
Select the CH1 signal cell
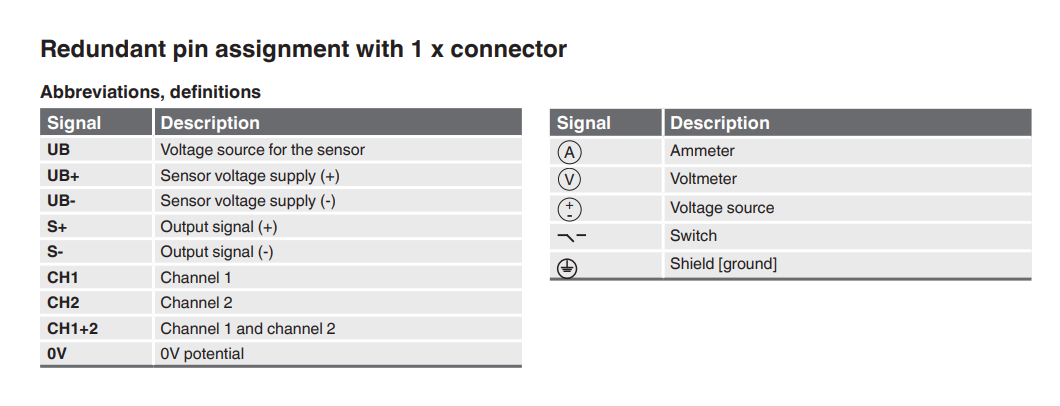click(x=63, y=277)
